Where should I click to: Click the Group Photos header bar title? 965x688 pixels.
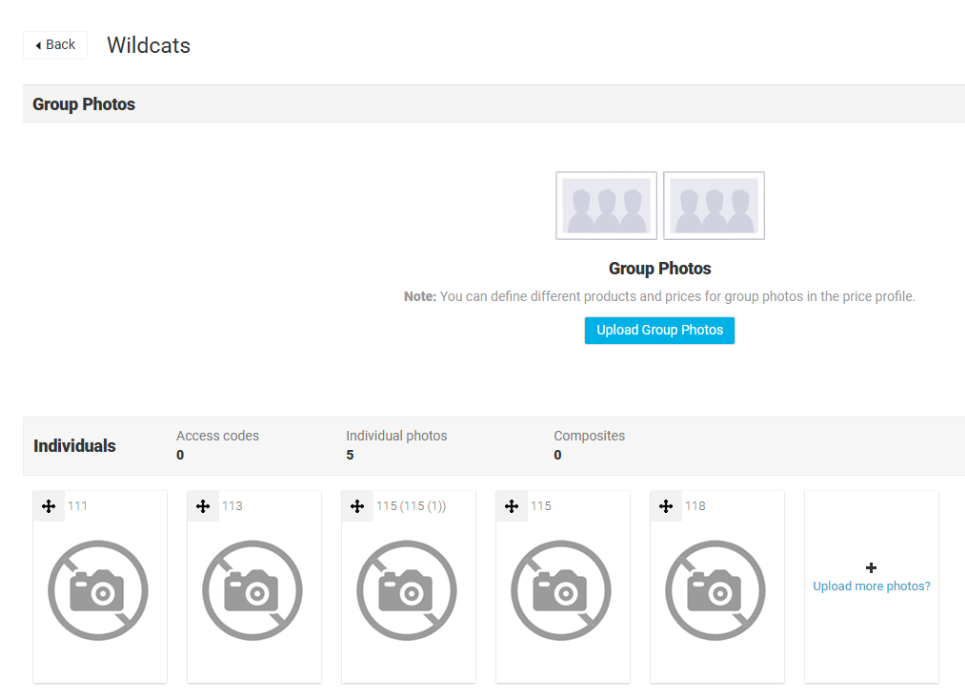coord(84,105)
